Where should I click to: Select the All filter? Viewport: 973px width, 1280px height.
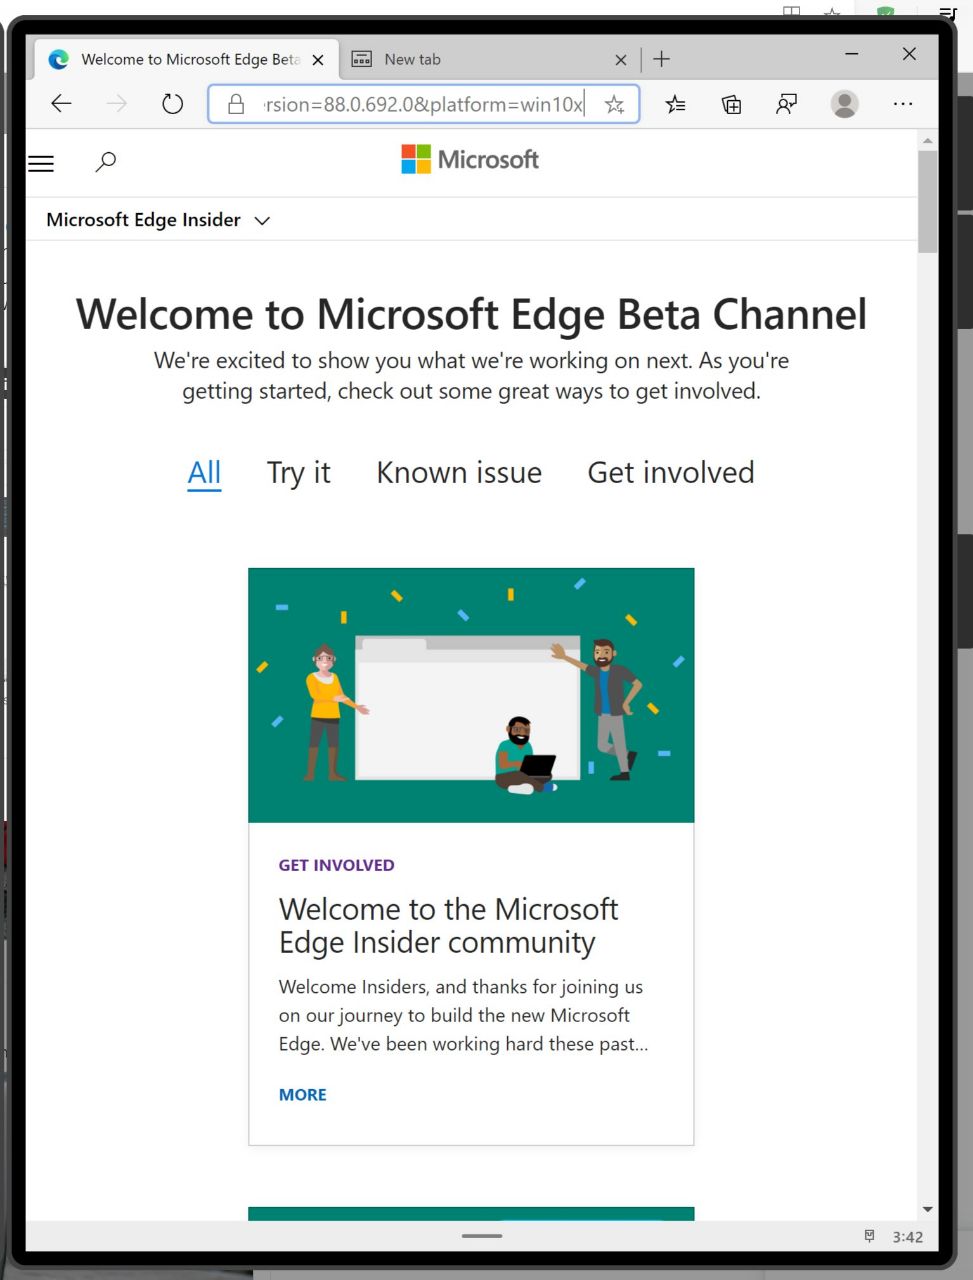coord(204,473)
